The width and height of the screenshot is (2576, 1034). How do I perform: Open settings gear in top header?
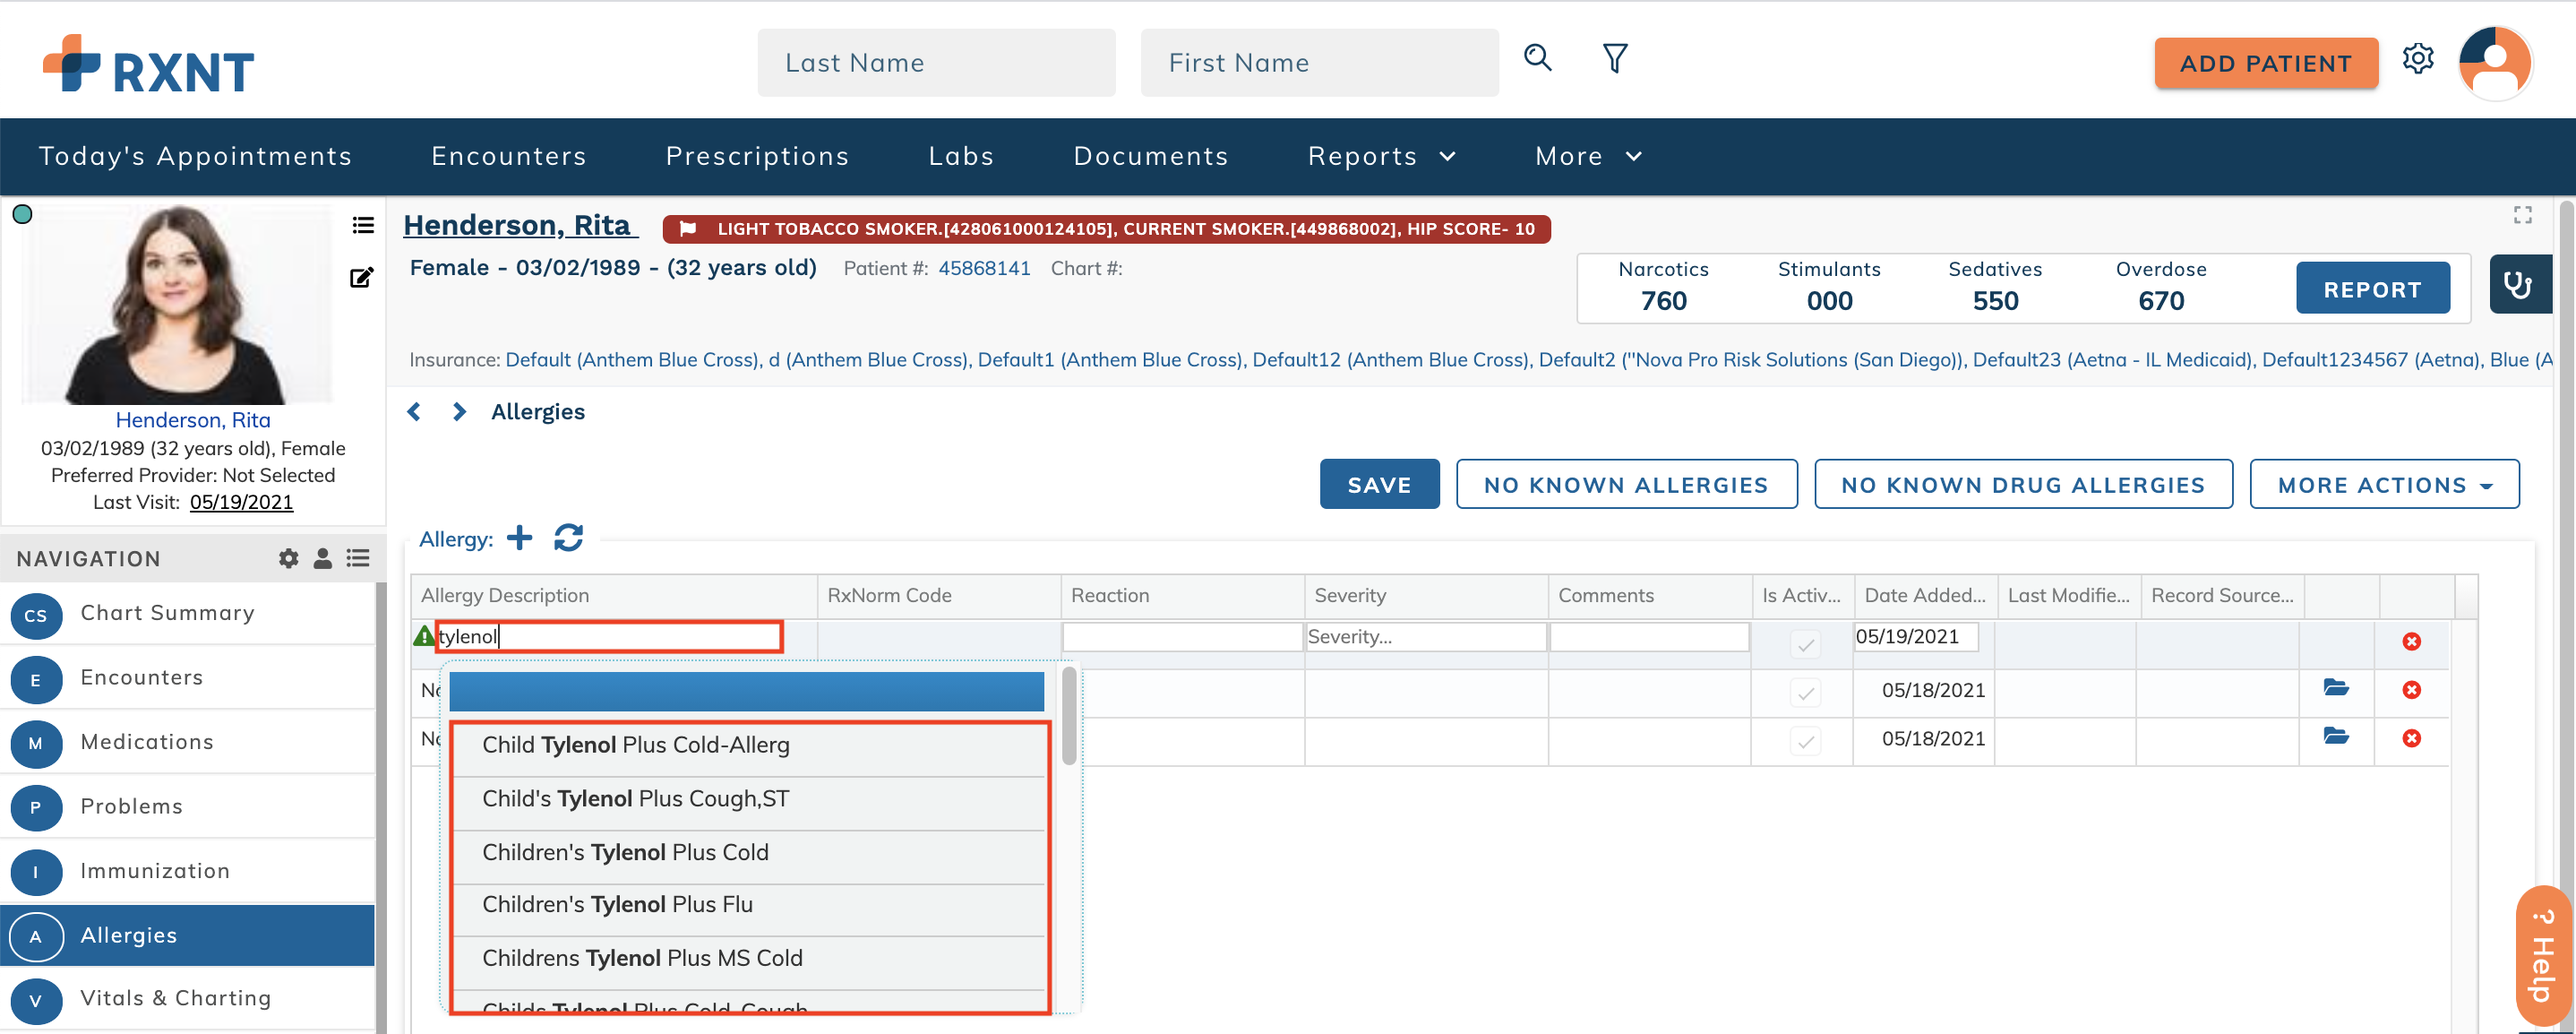[x=2417, y=59]
